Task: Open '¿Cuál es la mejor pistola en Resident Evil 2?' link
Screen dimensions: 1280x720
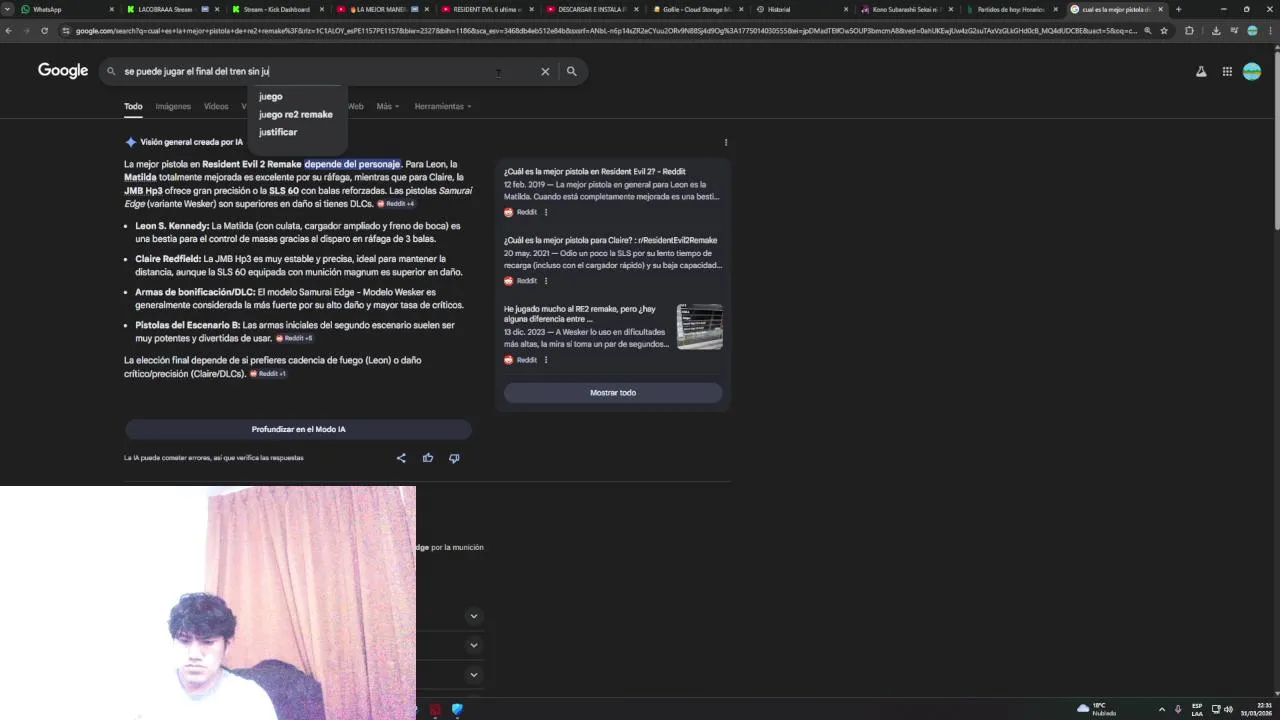Action: pos(594,172)
